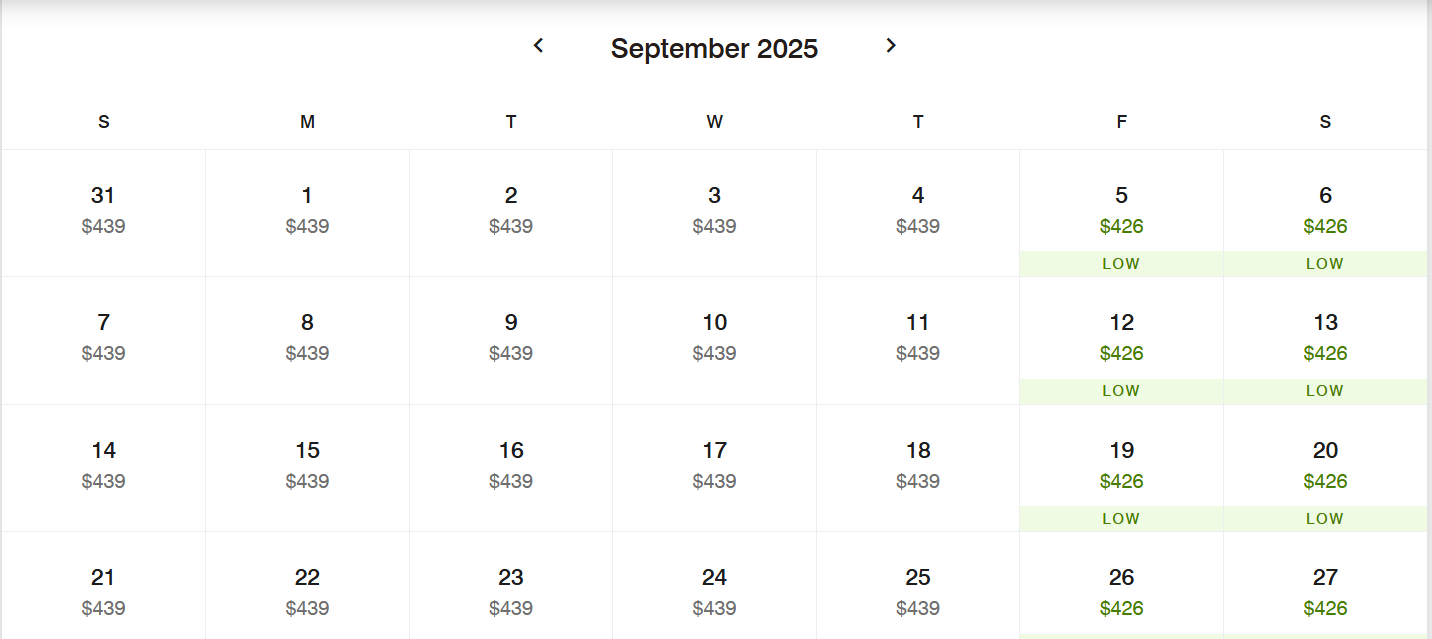The image size is (1432, 639).
Task: Choose September 24 date cell
Action: pyautogui.click(x=714, y=586)
